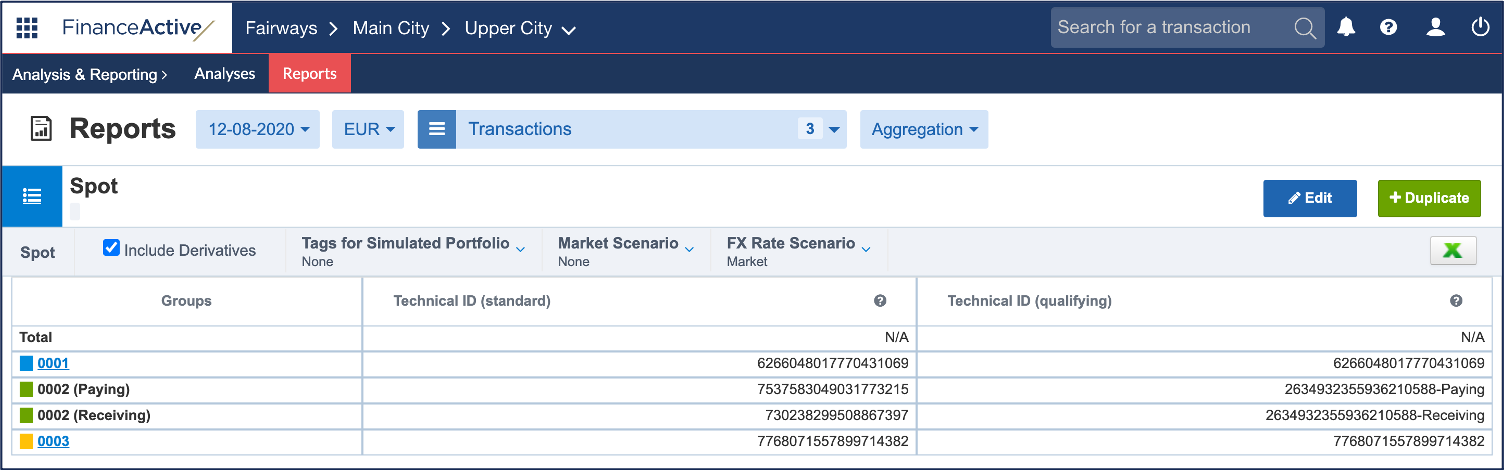The width and height of the screenshot is (1504, 470).
Task: Open the 0001 transaction link
Action: coord(53,363)
